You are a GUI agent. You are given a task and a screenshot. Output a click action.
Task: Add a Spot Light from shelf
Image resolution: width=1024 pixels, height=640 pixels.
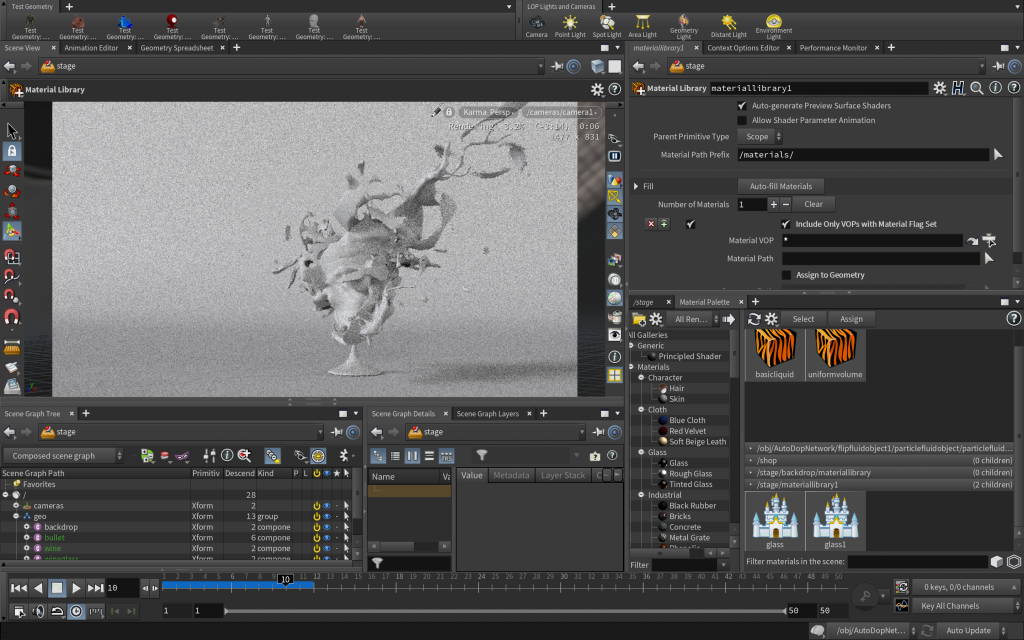point(607,26)
